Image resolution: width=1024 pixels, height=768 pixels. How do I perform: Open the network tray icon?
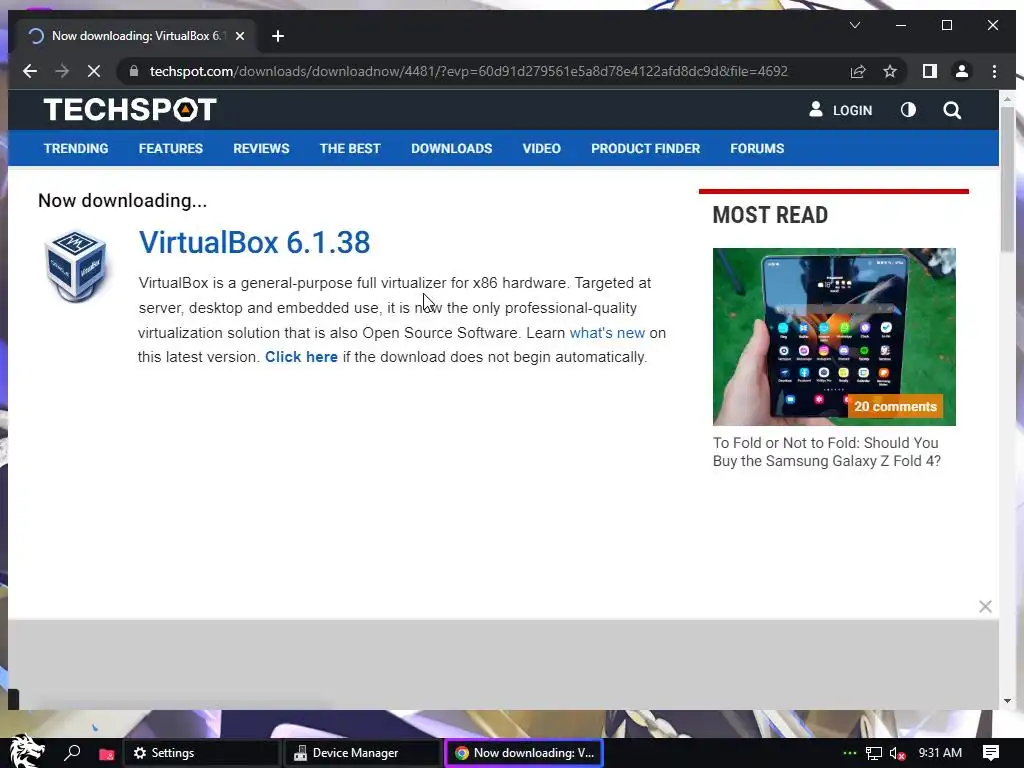coord(873,753)
